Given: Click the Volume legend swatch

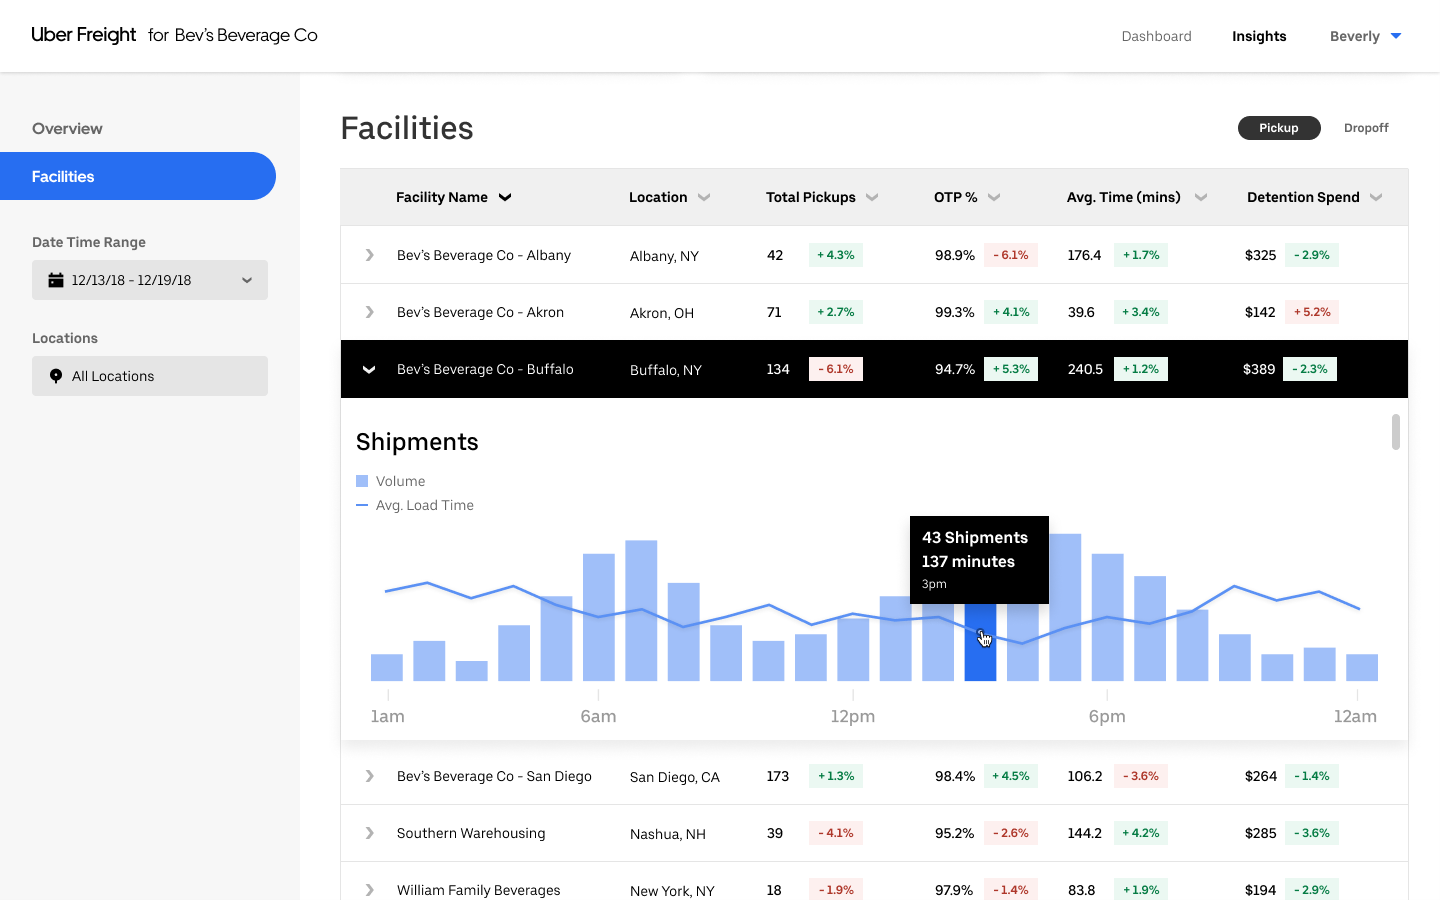Looking at the screenshot, I should [x=362, y=481].
